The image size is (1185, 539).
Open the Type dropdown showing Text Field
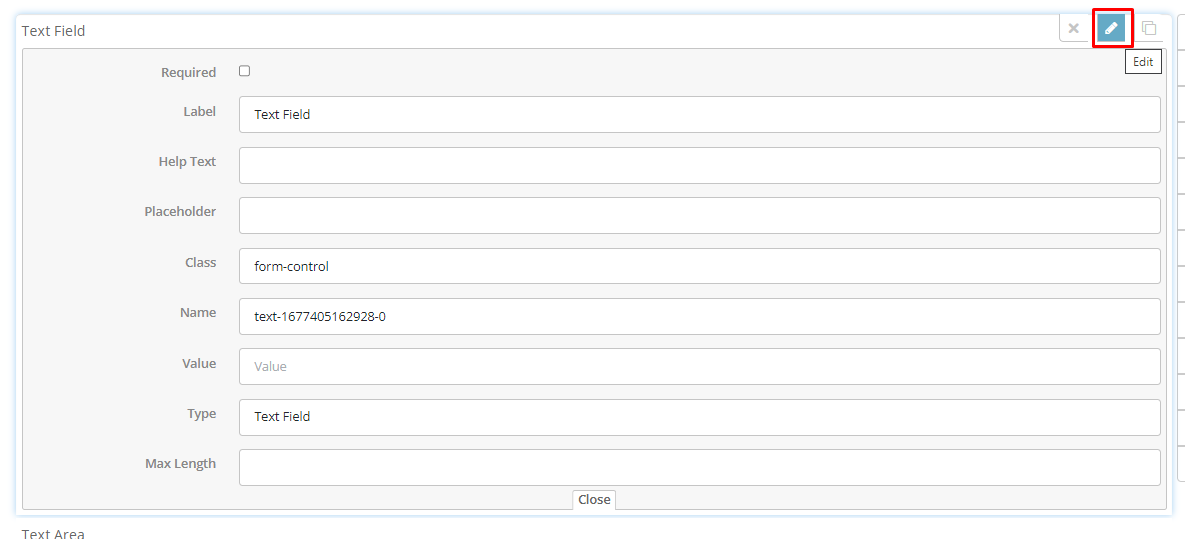click(699, 417)
